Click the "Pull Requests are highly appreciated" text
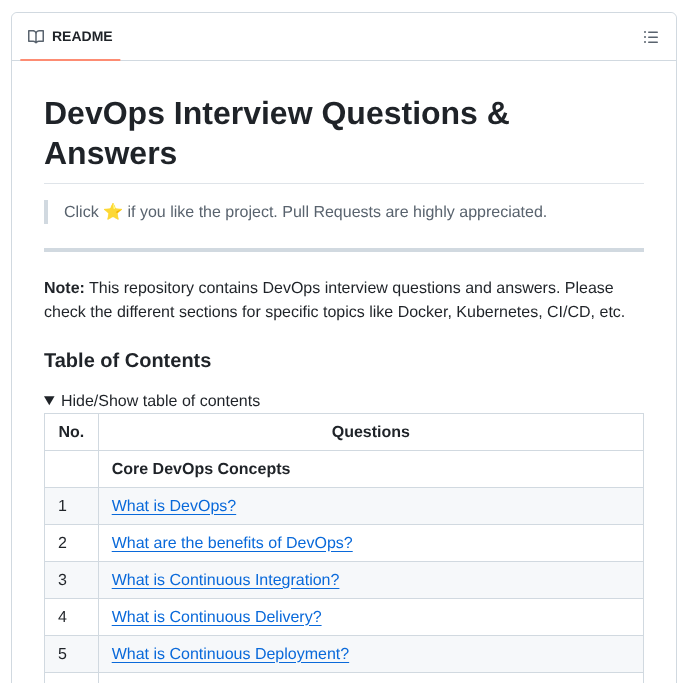683x683 pixels. (x=414, y=212)
